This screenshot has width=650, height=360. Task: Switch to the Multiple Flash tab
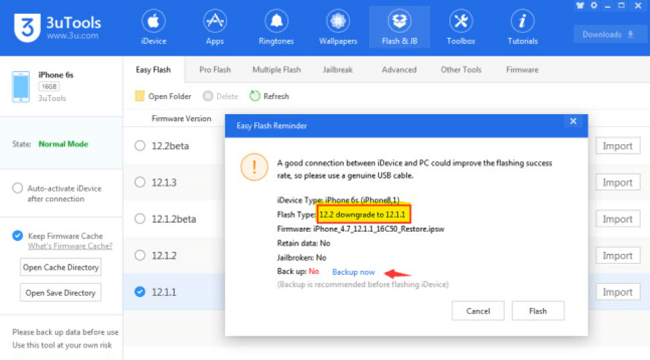[x=276, y=70]
